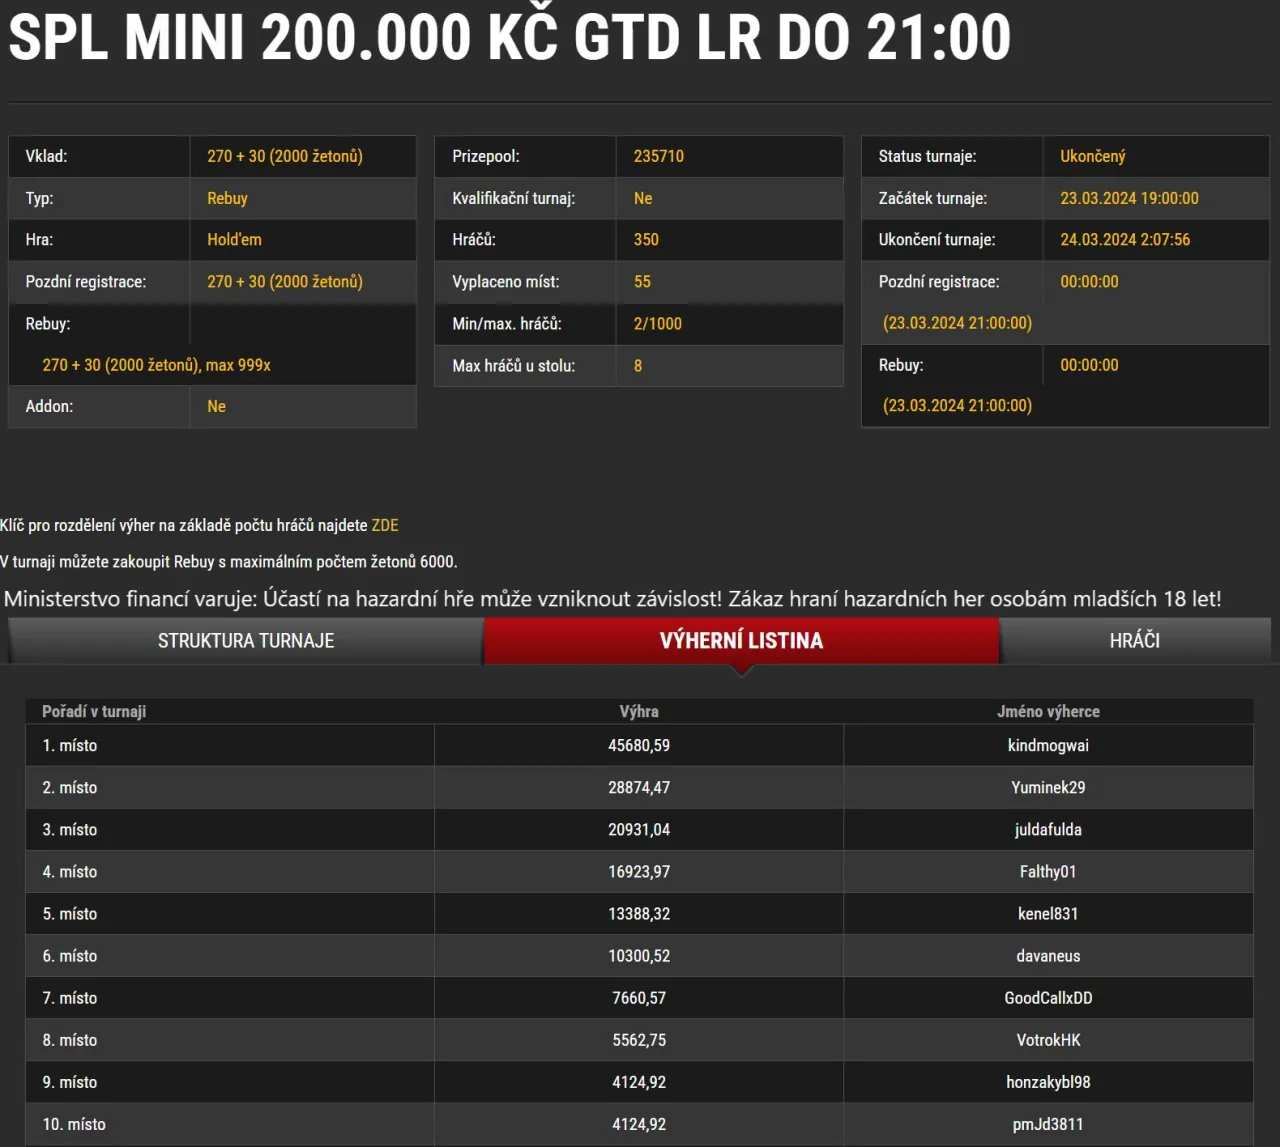The height and width of the screenshot is (1147, 1280).
Task: Click the end time 24.03.2024 2:07:56
Action: pos(1125,240)
